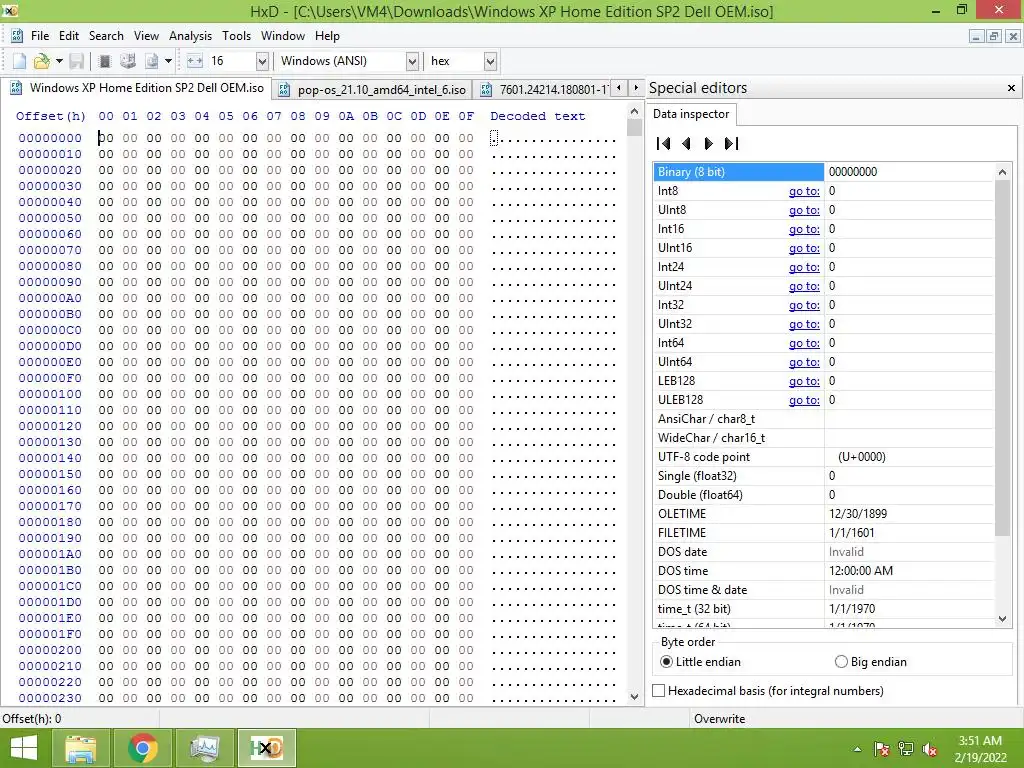Viewport: 1024px width, 768px height.
Task: Open Chrome from the taskbar
Action: coord(142,748)
